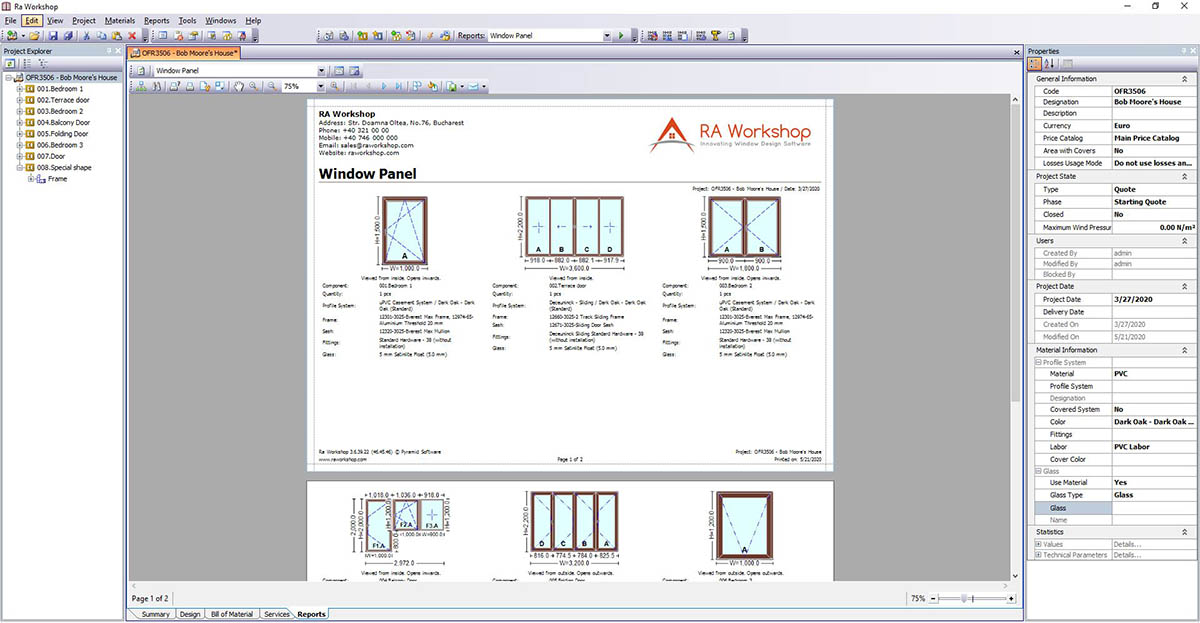
Task: Switch properties to categorized view icon
Action: pos(1036,63)
